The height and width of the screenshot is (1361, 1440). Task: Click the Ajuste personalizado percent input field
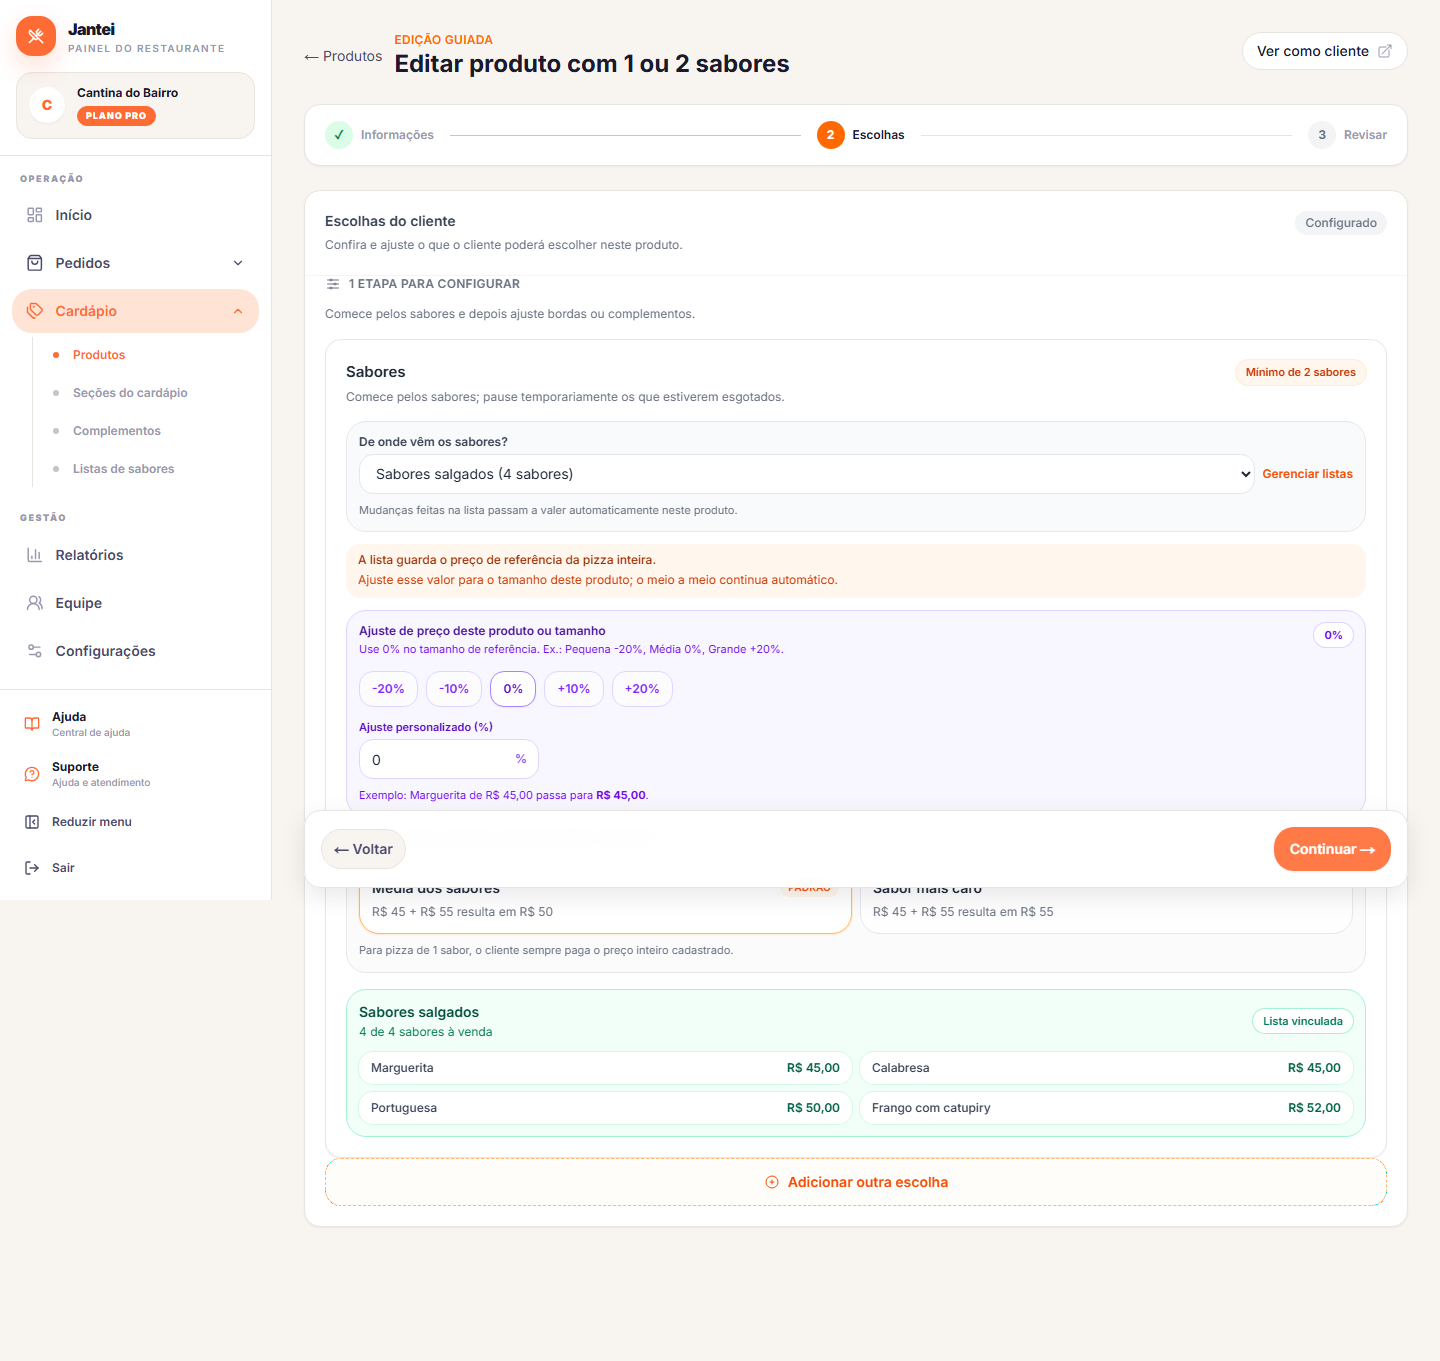pyautogui.click(x=449, y=760)
